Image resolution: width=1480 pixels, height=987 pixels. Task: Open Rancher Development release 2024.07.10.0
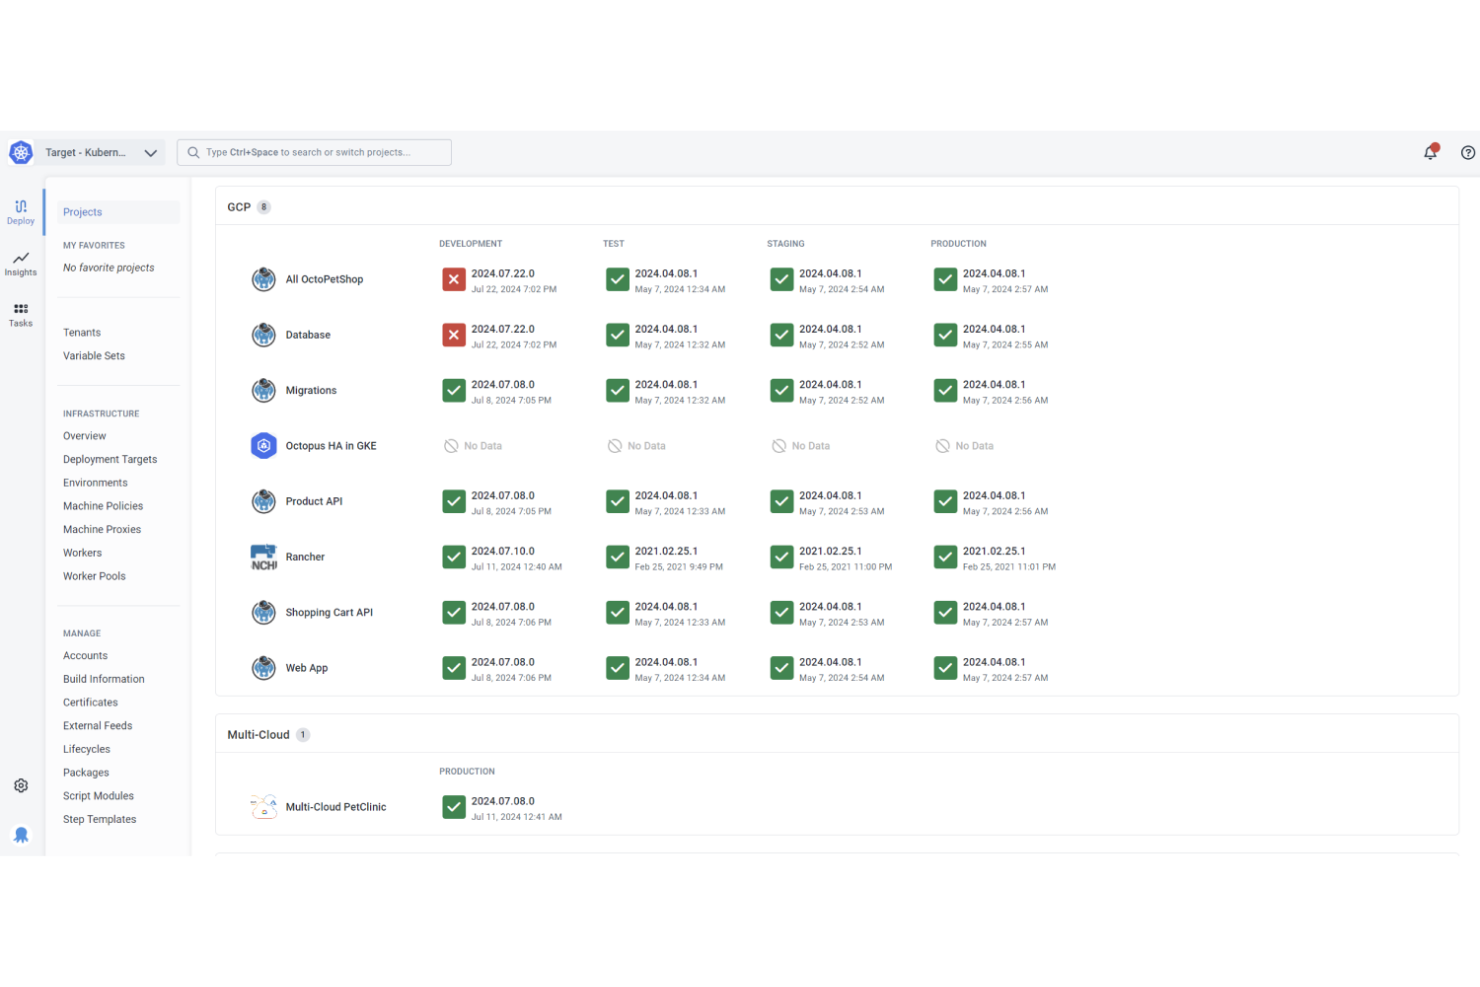(x=503, y=551)
